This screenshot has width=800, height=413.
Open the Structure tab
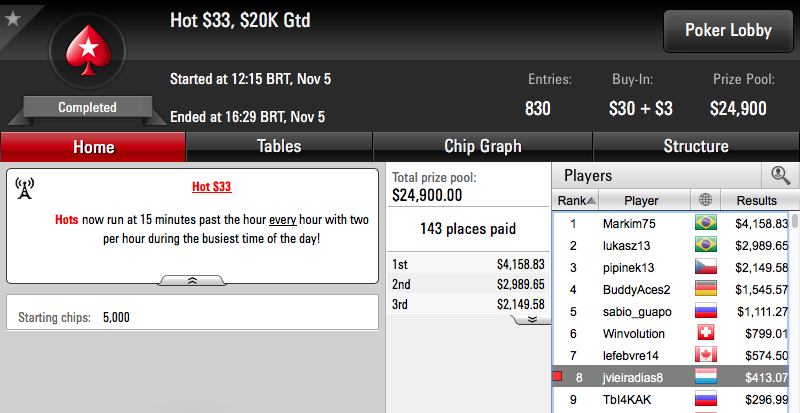[696, 147]
